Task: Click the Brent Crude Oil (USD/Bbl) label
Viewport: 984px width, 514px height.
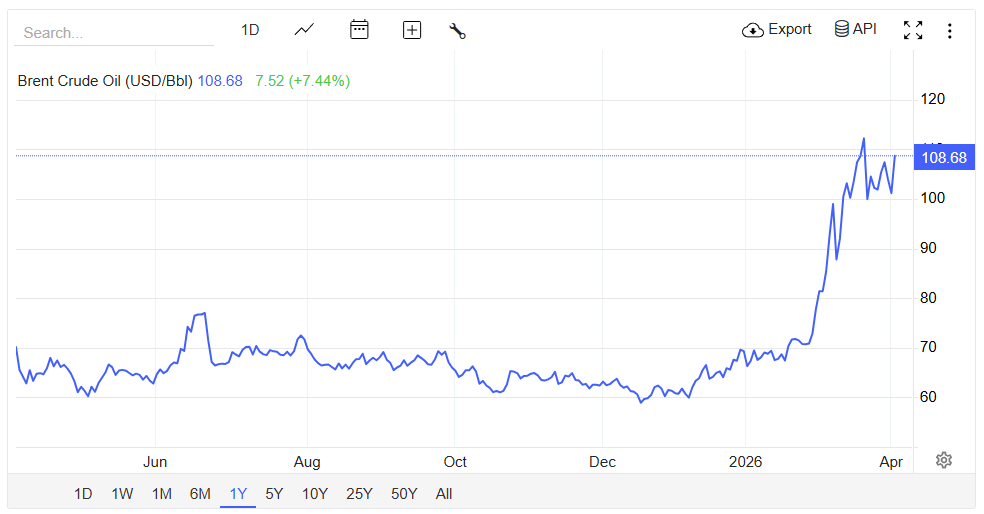Action: (105, 81)
